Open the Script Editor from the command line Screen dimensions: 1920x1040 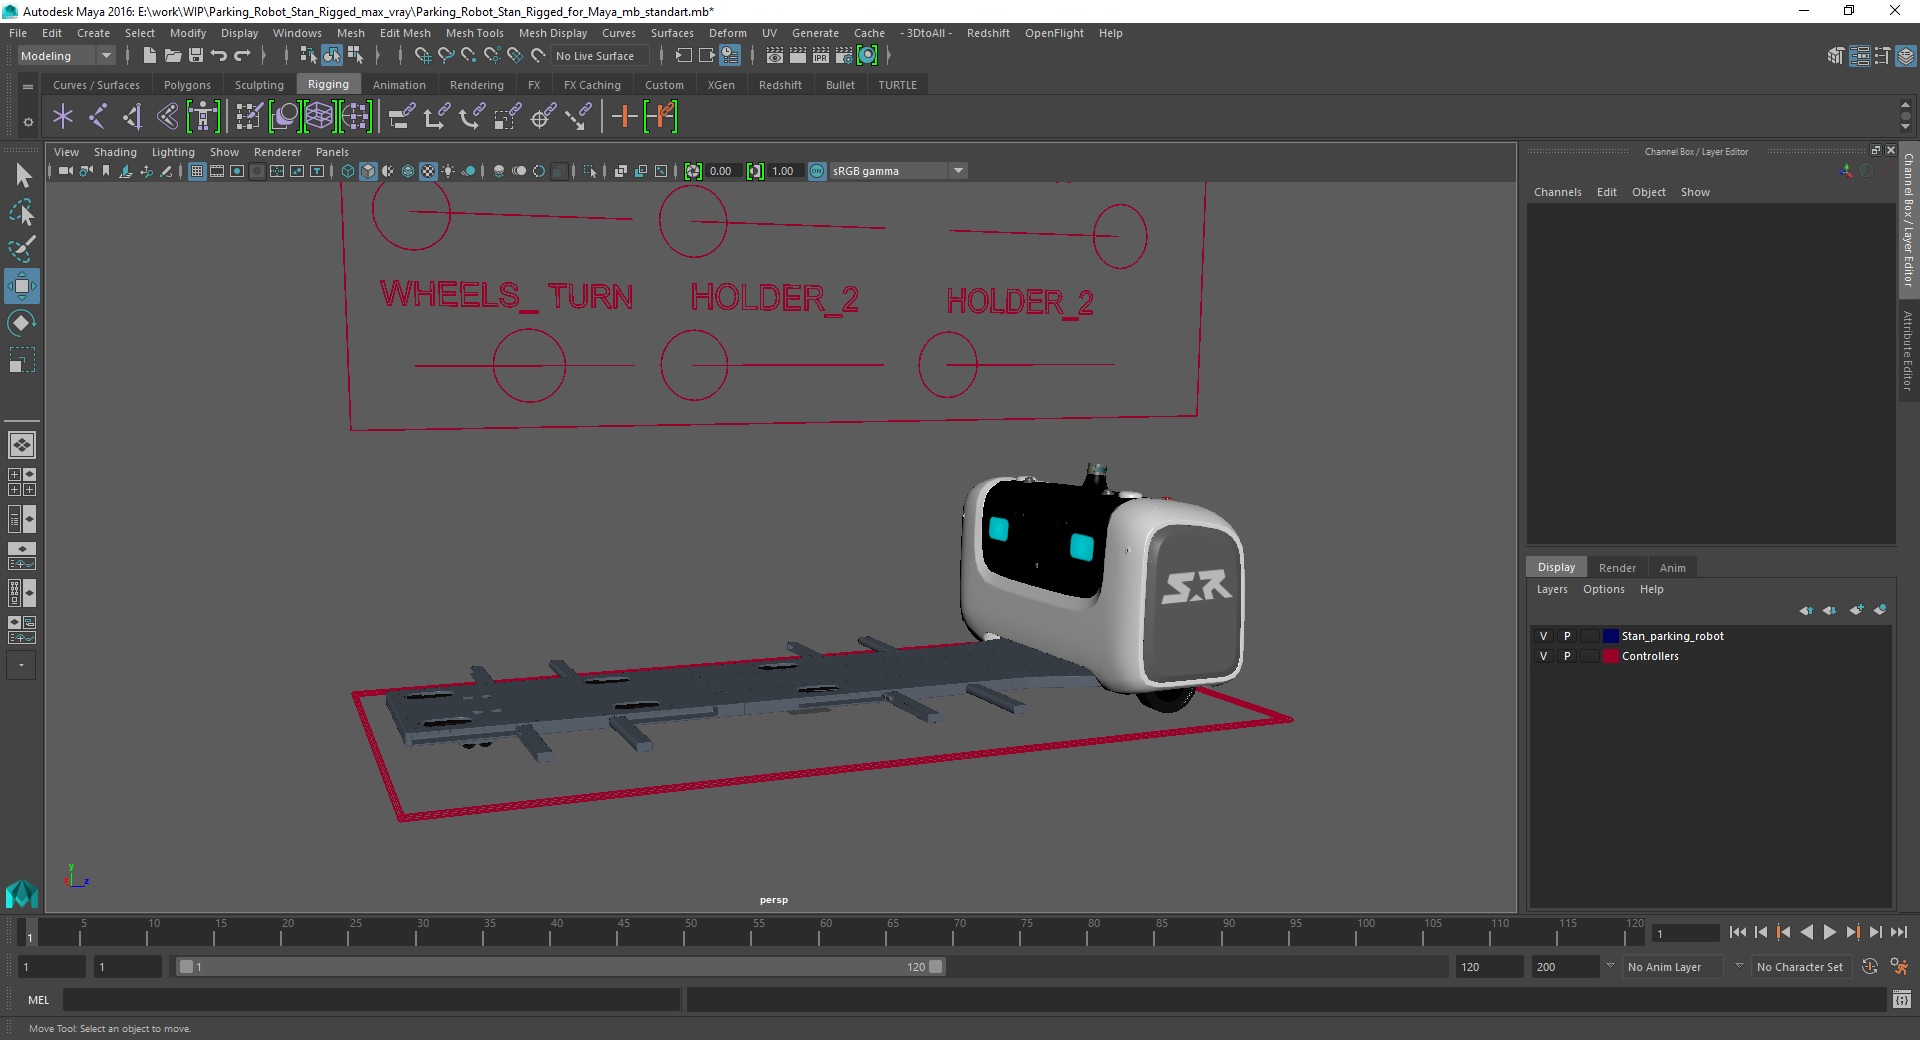pyautogui.click(x=1901, y=999)
